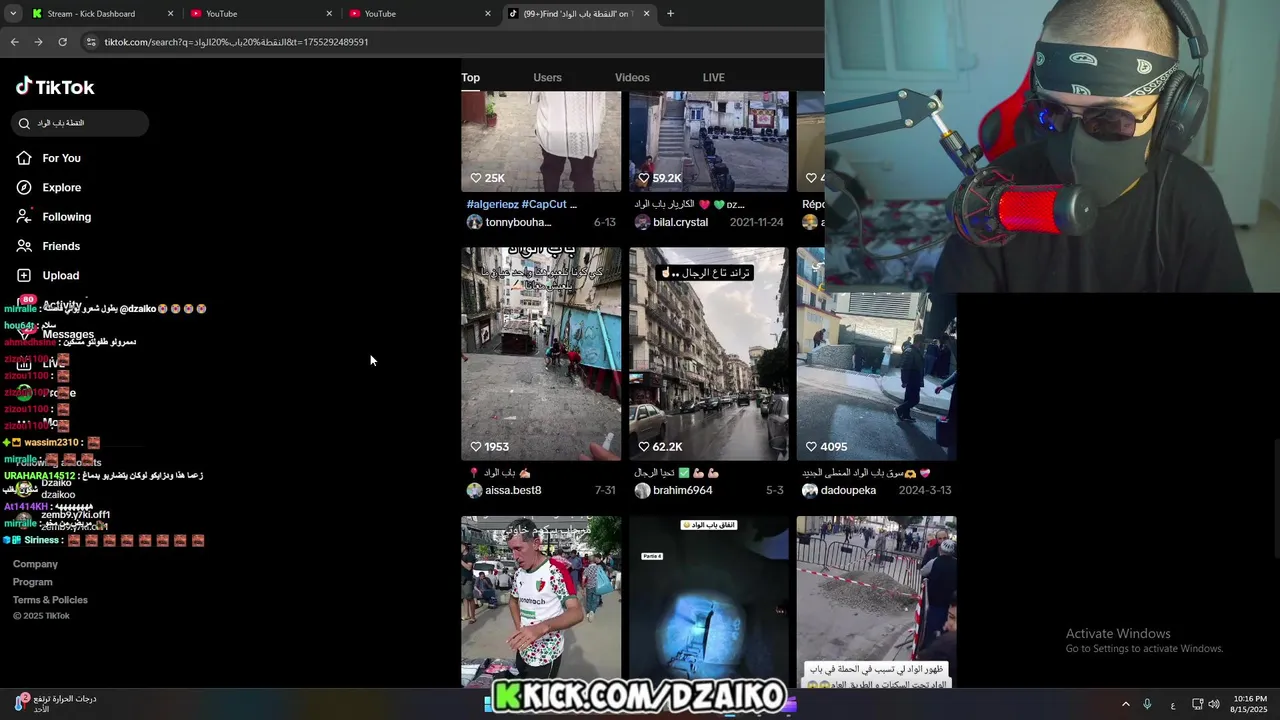The image size is (1280, 720).
Task: Click the TikTok logo
Action: [x=55, y=87]
